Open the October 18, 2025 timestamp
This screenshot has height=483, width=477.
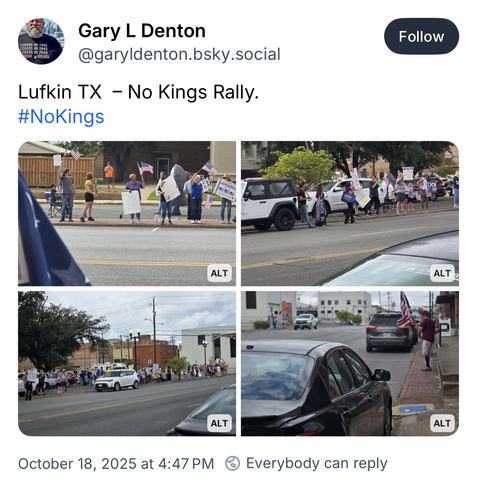pyautogui.click(x=116, y=464)
